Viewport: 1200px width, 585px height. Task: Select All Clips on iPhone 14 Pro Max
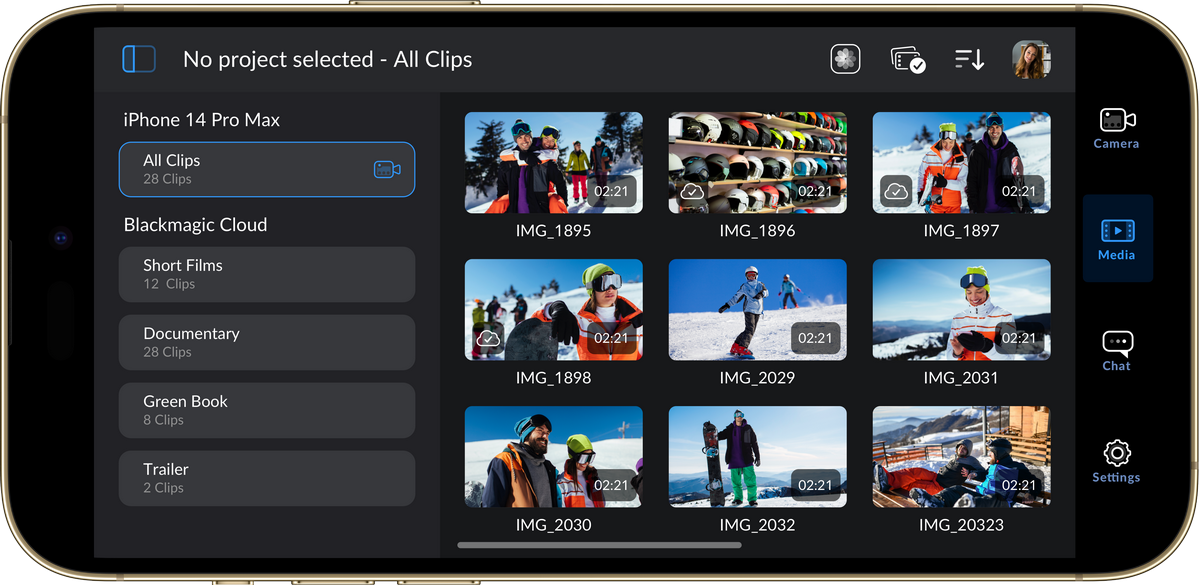[266, 169]
